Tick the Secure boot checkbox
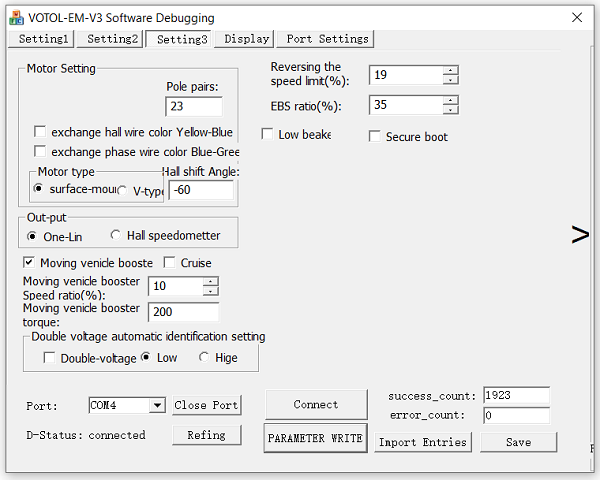Viewport: 600px width, 480px height. (x=375, y=137)
